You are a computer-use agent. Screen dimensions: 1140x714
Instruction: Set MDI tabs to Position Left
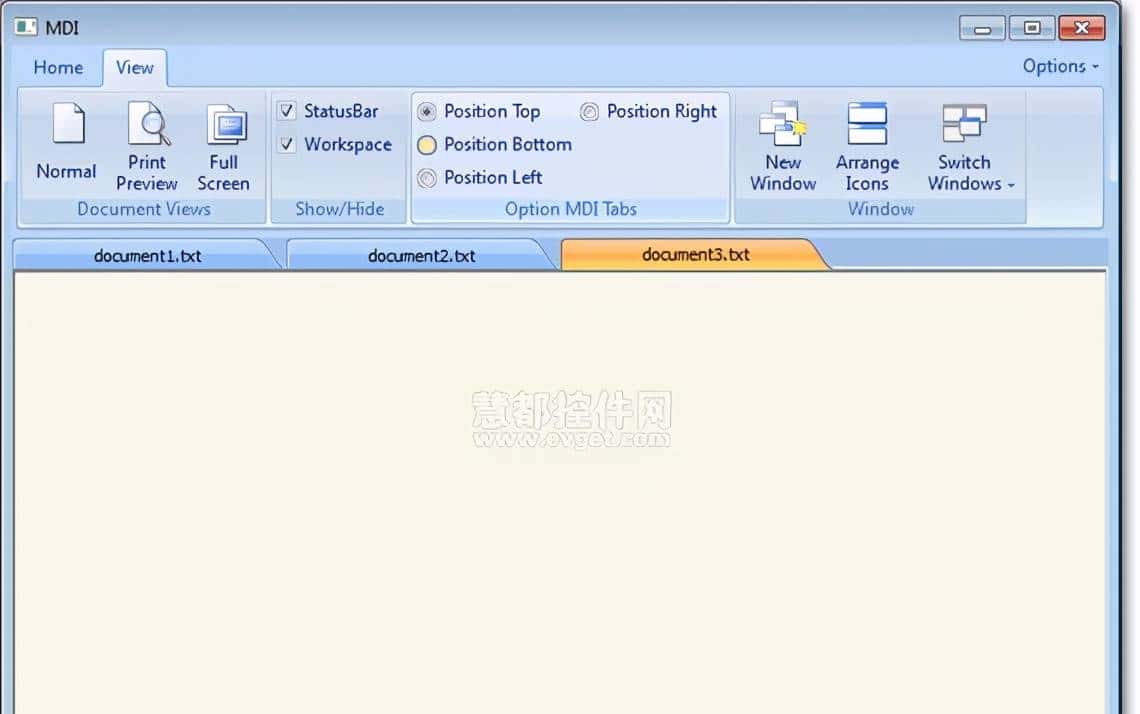tap(427, 178)
